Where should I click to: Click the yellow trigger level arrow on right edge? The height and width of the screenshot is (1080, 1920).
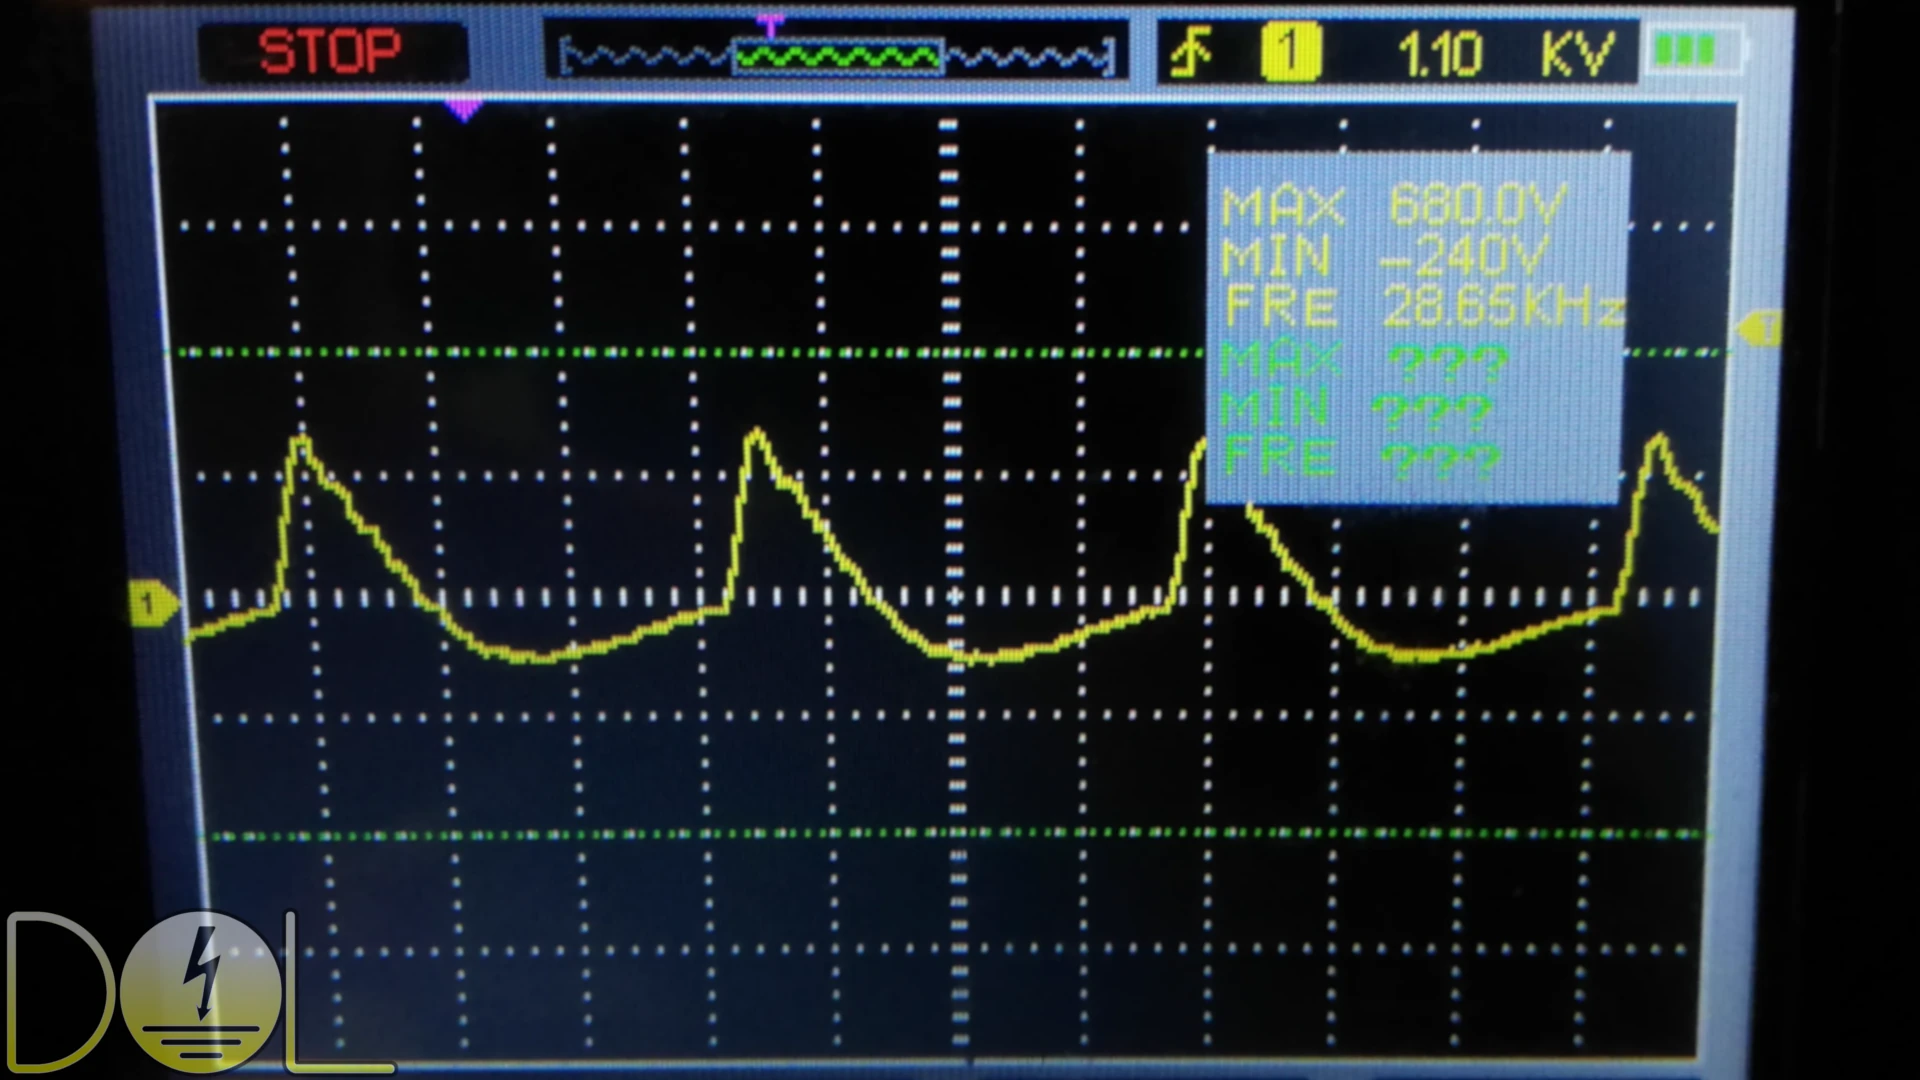coord(1760,327)
